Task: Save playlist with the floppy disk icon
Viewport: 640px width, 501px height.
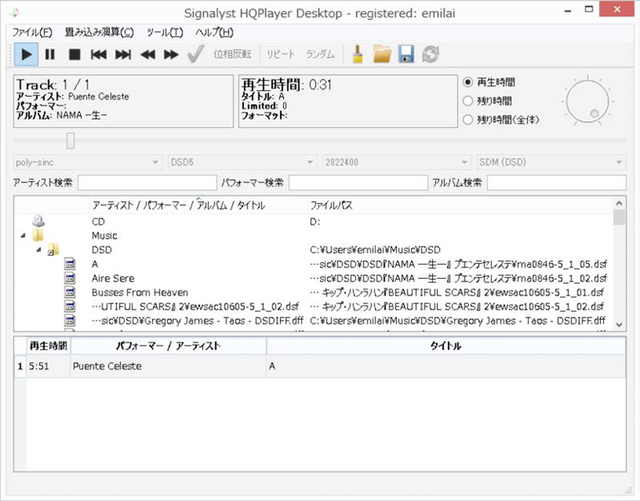Action: click(406, 54)
